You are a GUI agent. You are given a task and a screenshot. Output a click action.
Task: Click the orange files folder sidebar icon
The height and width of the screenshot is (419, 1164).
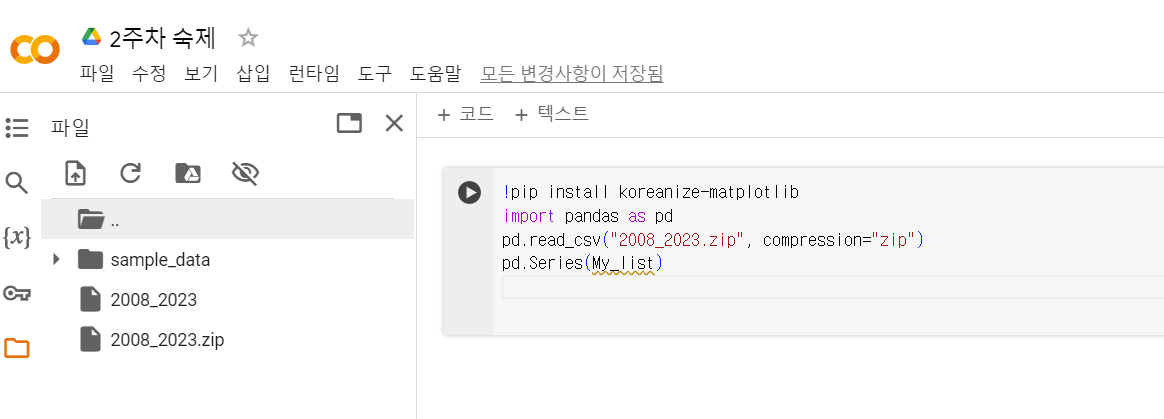tap(17, 348)
